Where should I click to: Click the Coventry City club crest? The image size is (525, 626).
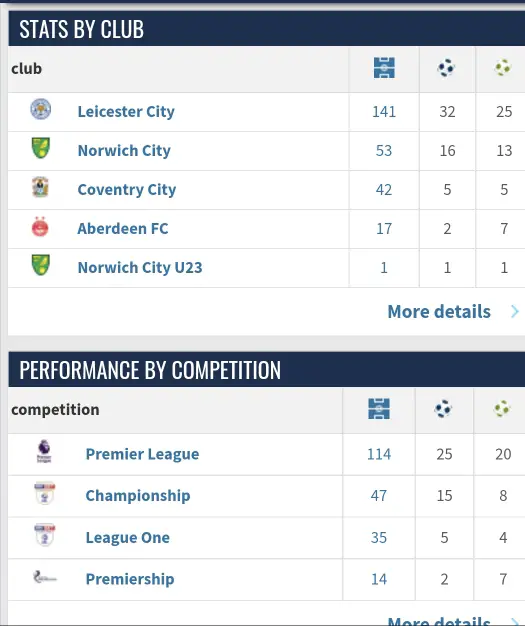pyautogui.click(x=40, y=187)
